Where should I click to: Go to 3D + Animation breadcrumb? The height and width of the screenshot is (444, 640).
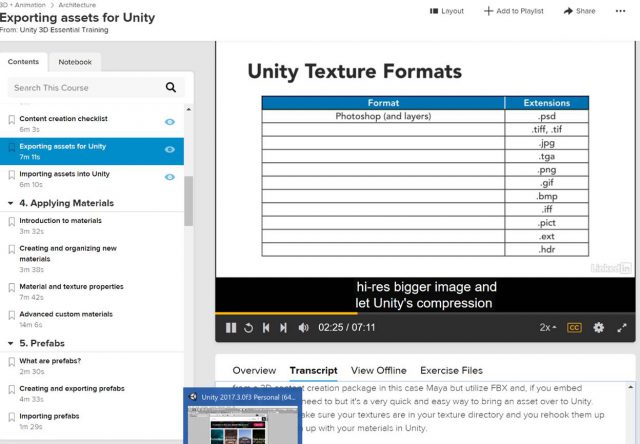tap(23, 5)
